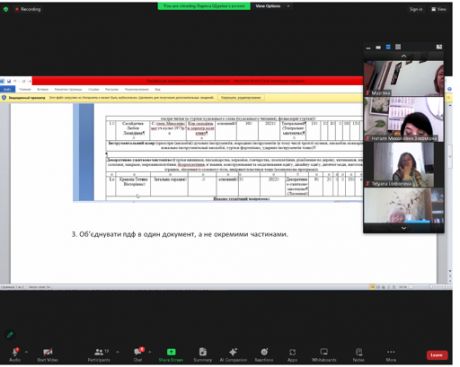Show next participants with down chevron
The width and height of the screenshot is (460, 367).
tap(404, 228)
